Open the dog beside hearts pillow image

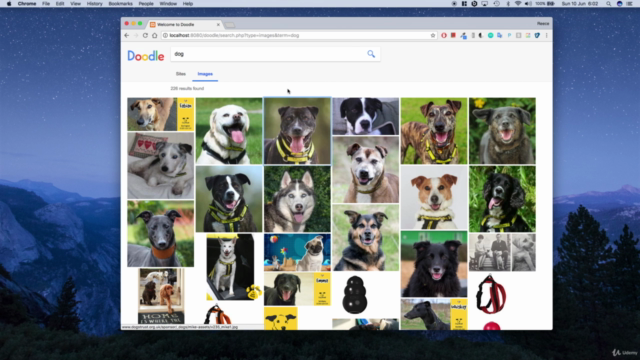pyautogui.click(x=160, y=165)
